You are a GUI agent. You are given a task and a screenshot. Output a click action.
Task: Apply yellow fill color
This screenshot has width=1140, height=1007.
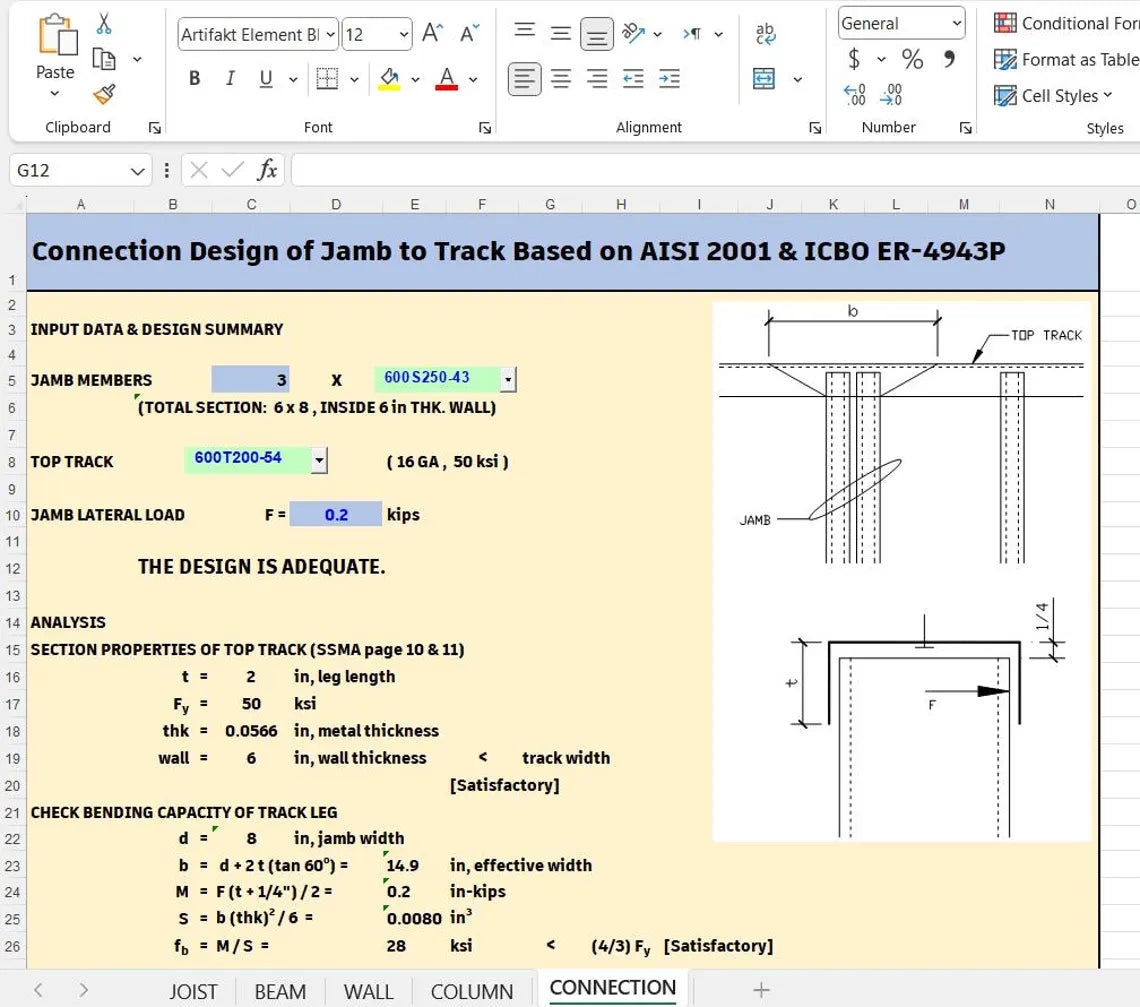[x=389, y=79]
